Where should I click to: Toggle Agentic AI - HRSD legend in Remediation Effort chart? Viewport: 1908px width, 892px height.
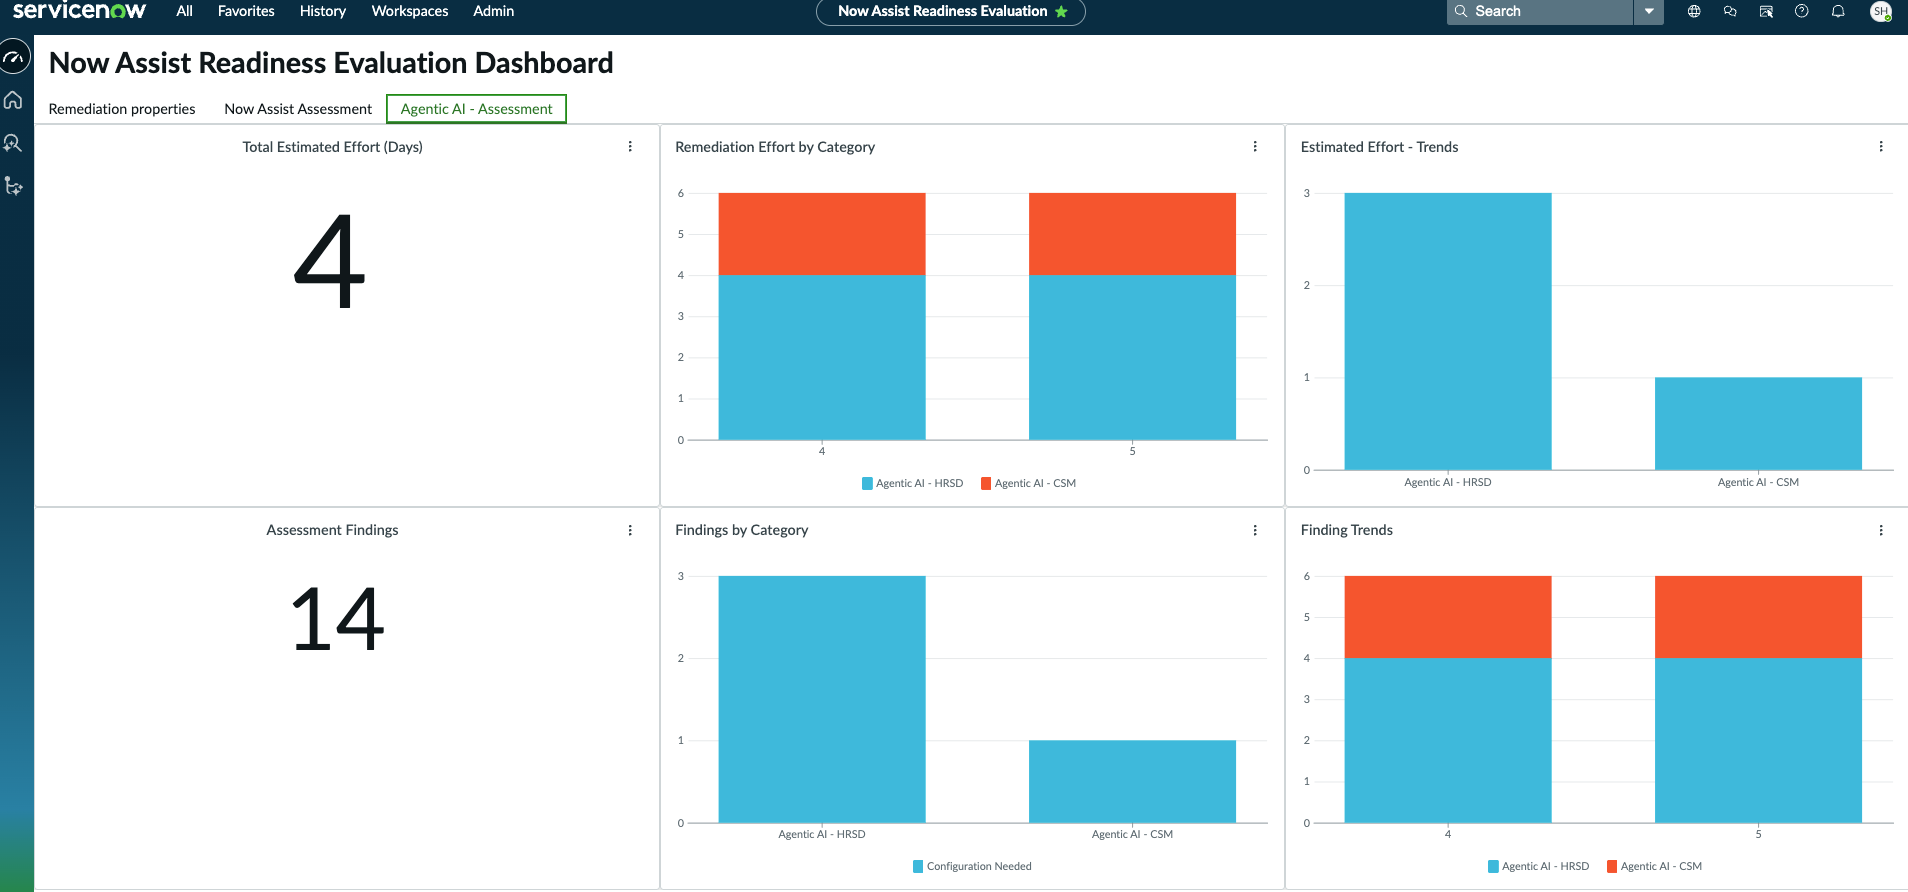point(912,483)
